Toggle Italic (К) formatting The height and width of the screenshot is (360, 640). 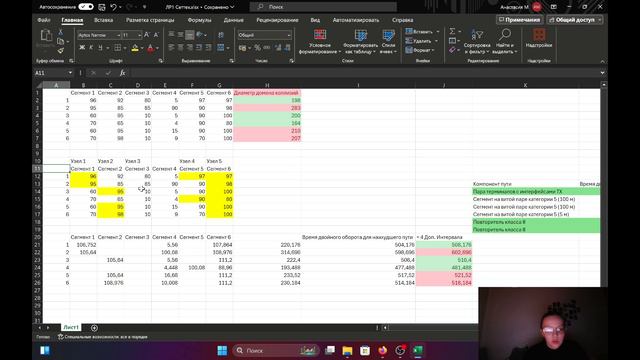pyautogui.click(x=91, y=48)
